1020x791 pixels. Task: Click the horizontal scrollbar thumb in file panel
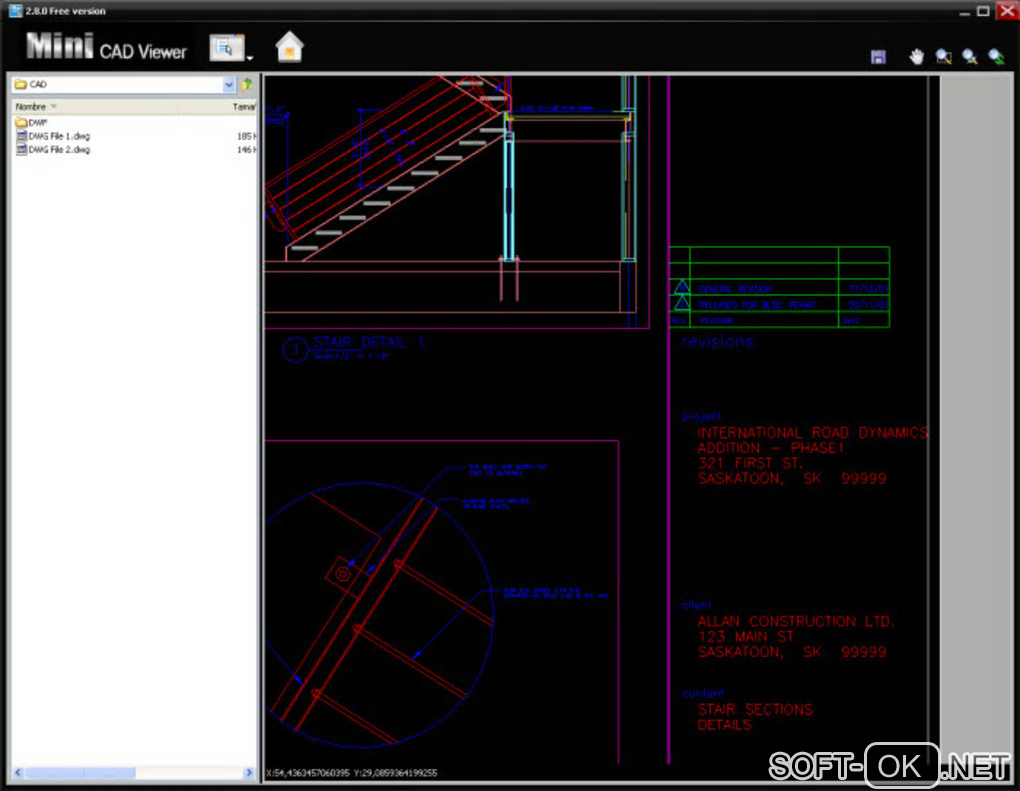coord(81,773)
